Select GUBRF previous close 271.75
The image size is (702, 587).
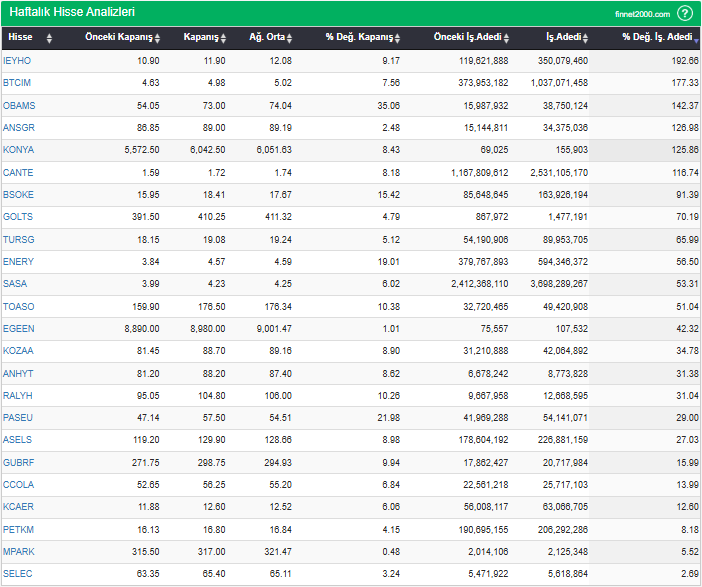146,463
